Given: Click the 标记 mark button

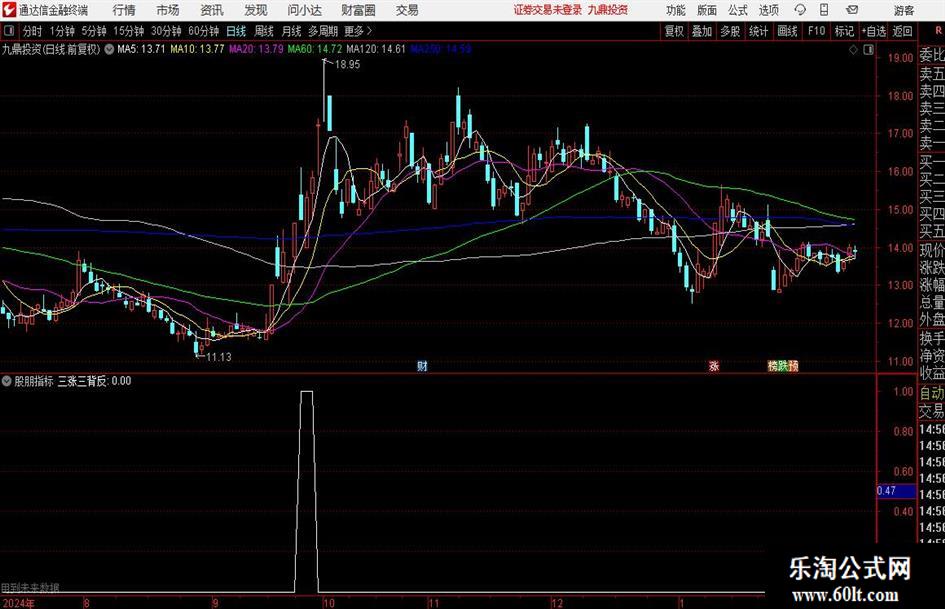Looking at the screenshot, I should [x=844, y=31].
